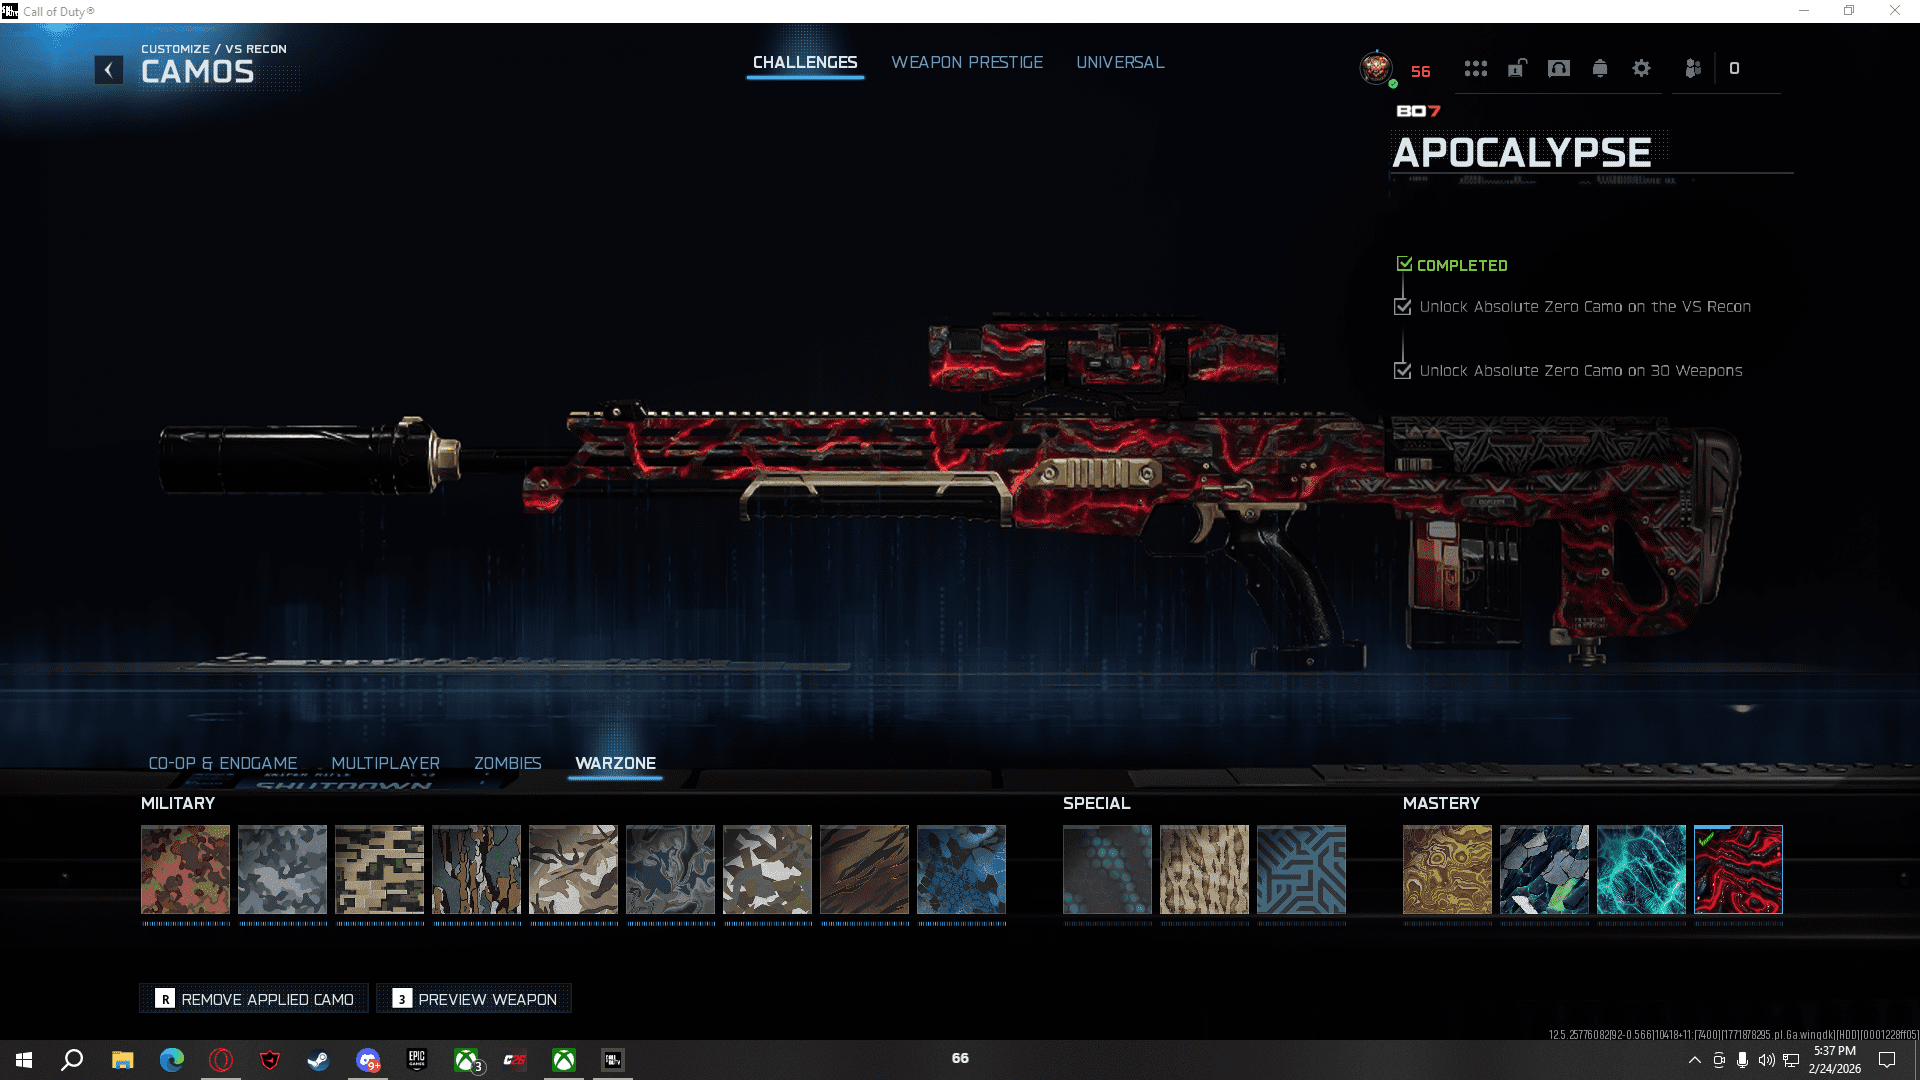This screenshot has width=1920, height=1080.
Task: Click Unlock Absolute Zero on VS Recon checkbox
Action: [1402, 307]
